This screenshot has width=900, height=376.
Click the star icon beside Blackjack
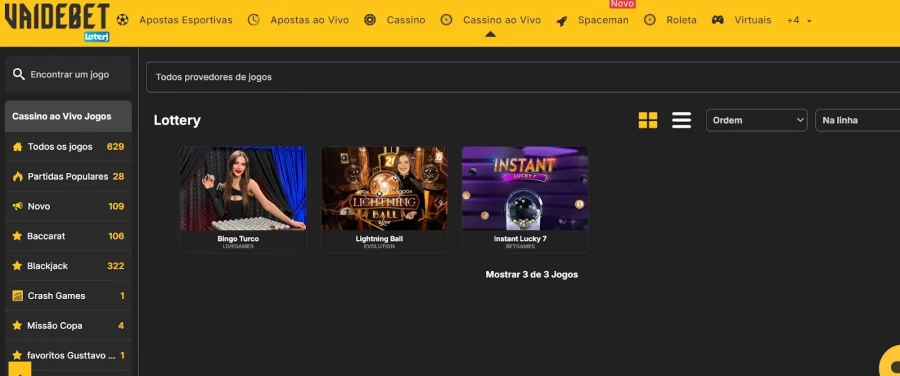[17, 266]
